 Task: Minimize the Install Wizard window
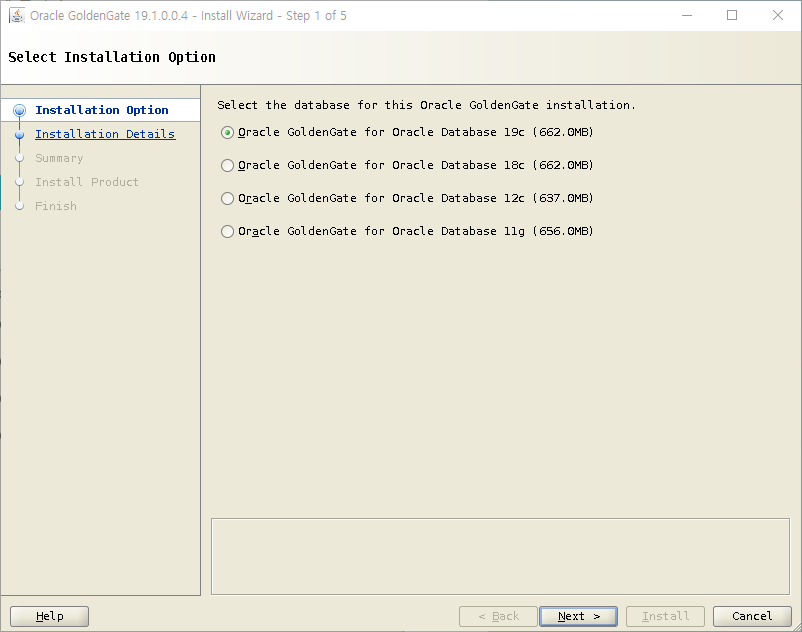tap(687, 15)
